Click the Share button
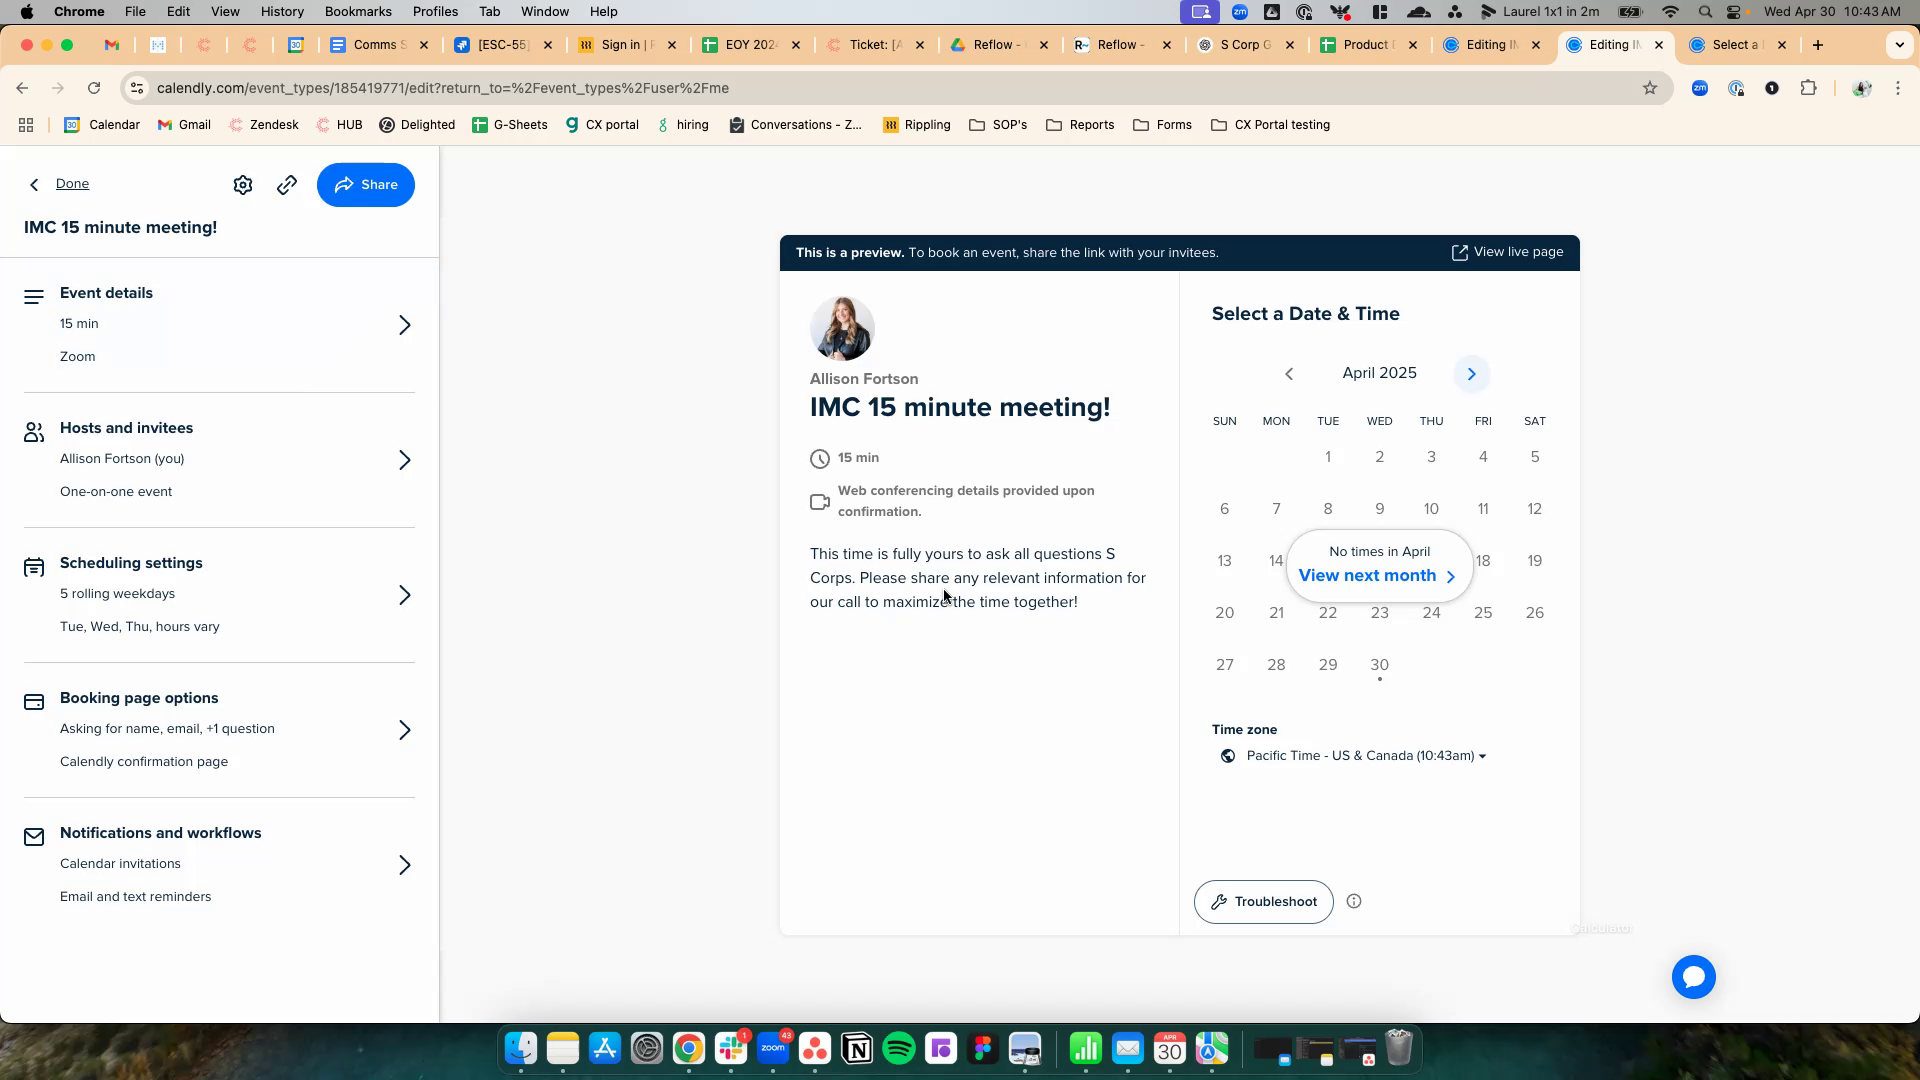 (x=366, y=185)
